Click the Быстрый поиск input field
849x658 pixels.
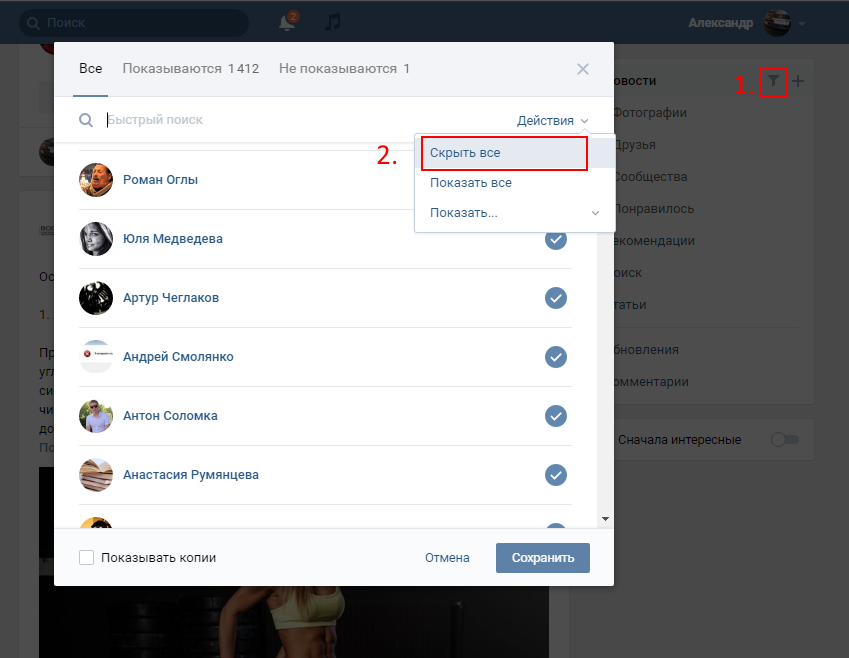(x=300, y=121)
